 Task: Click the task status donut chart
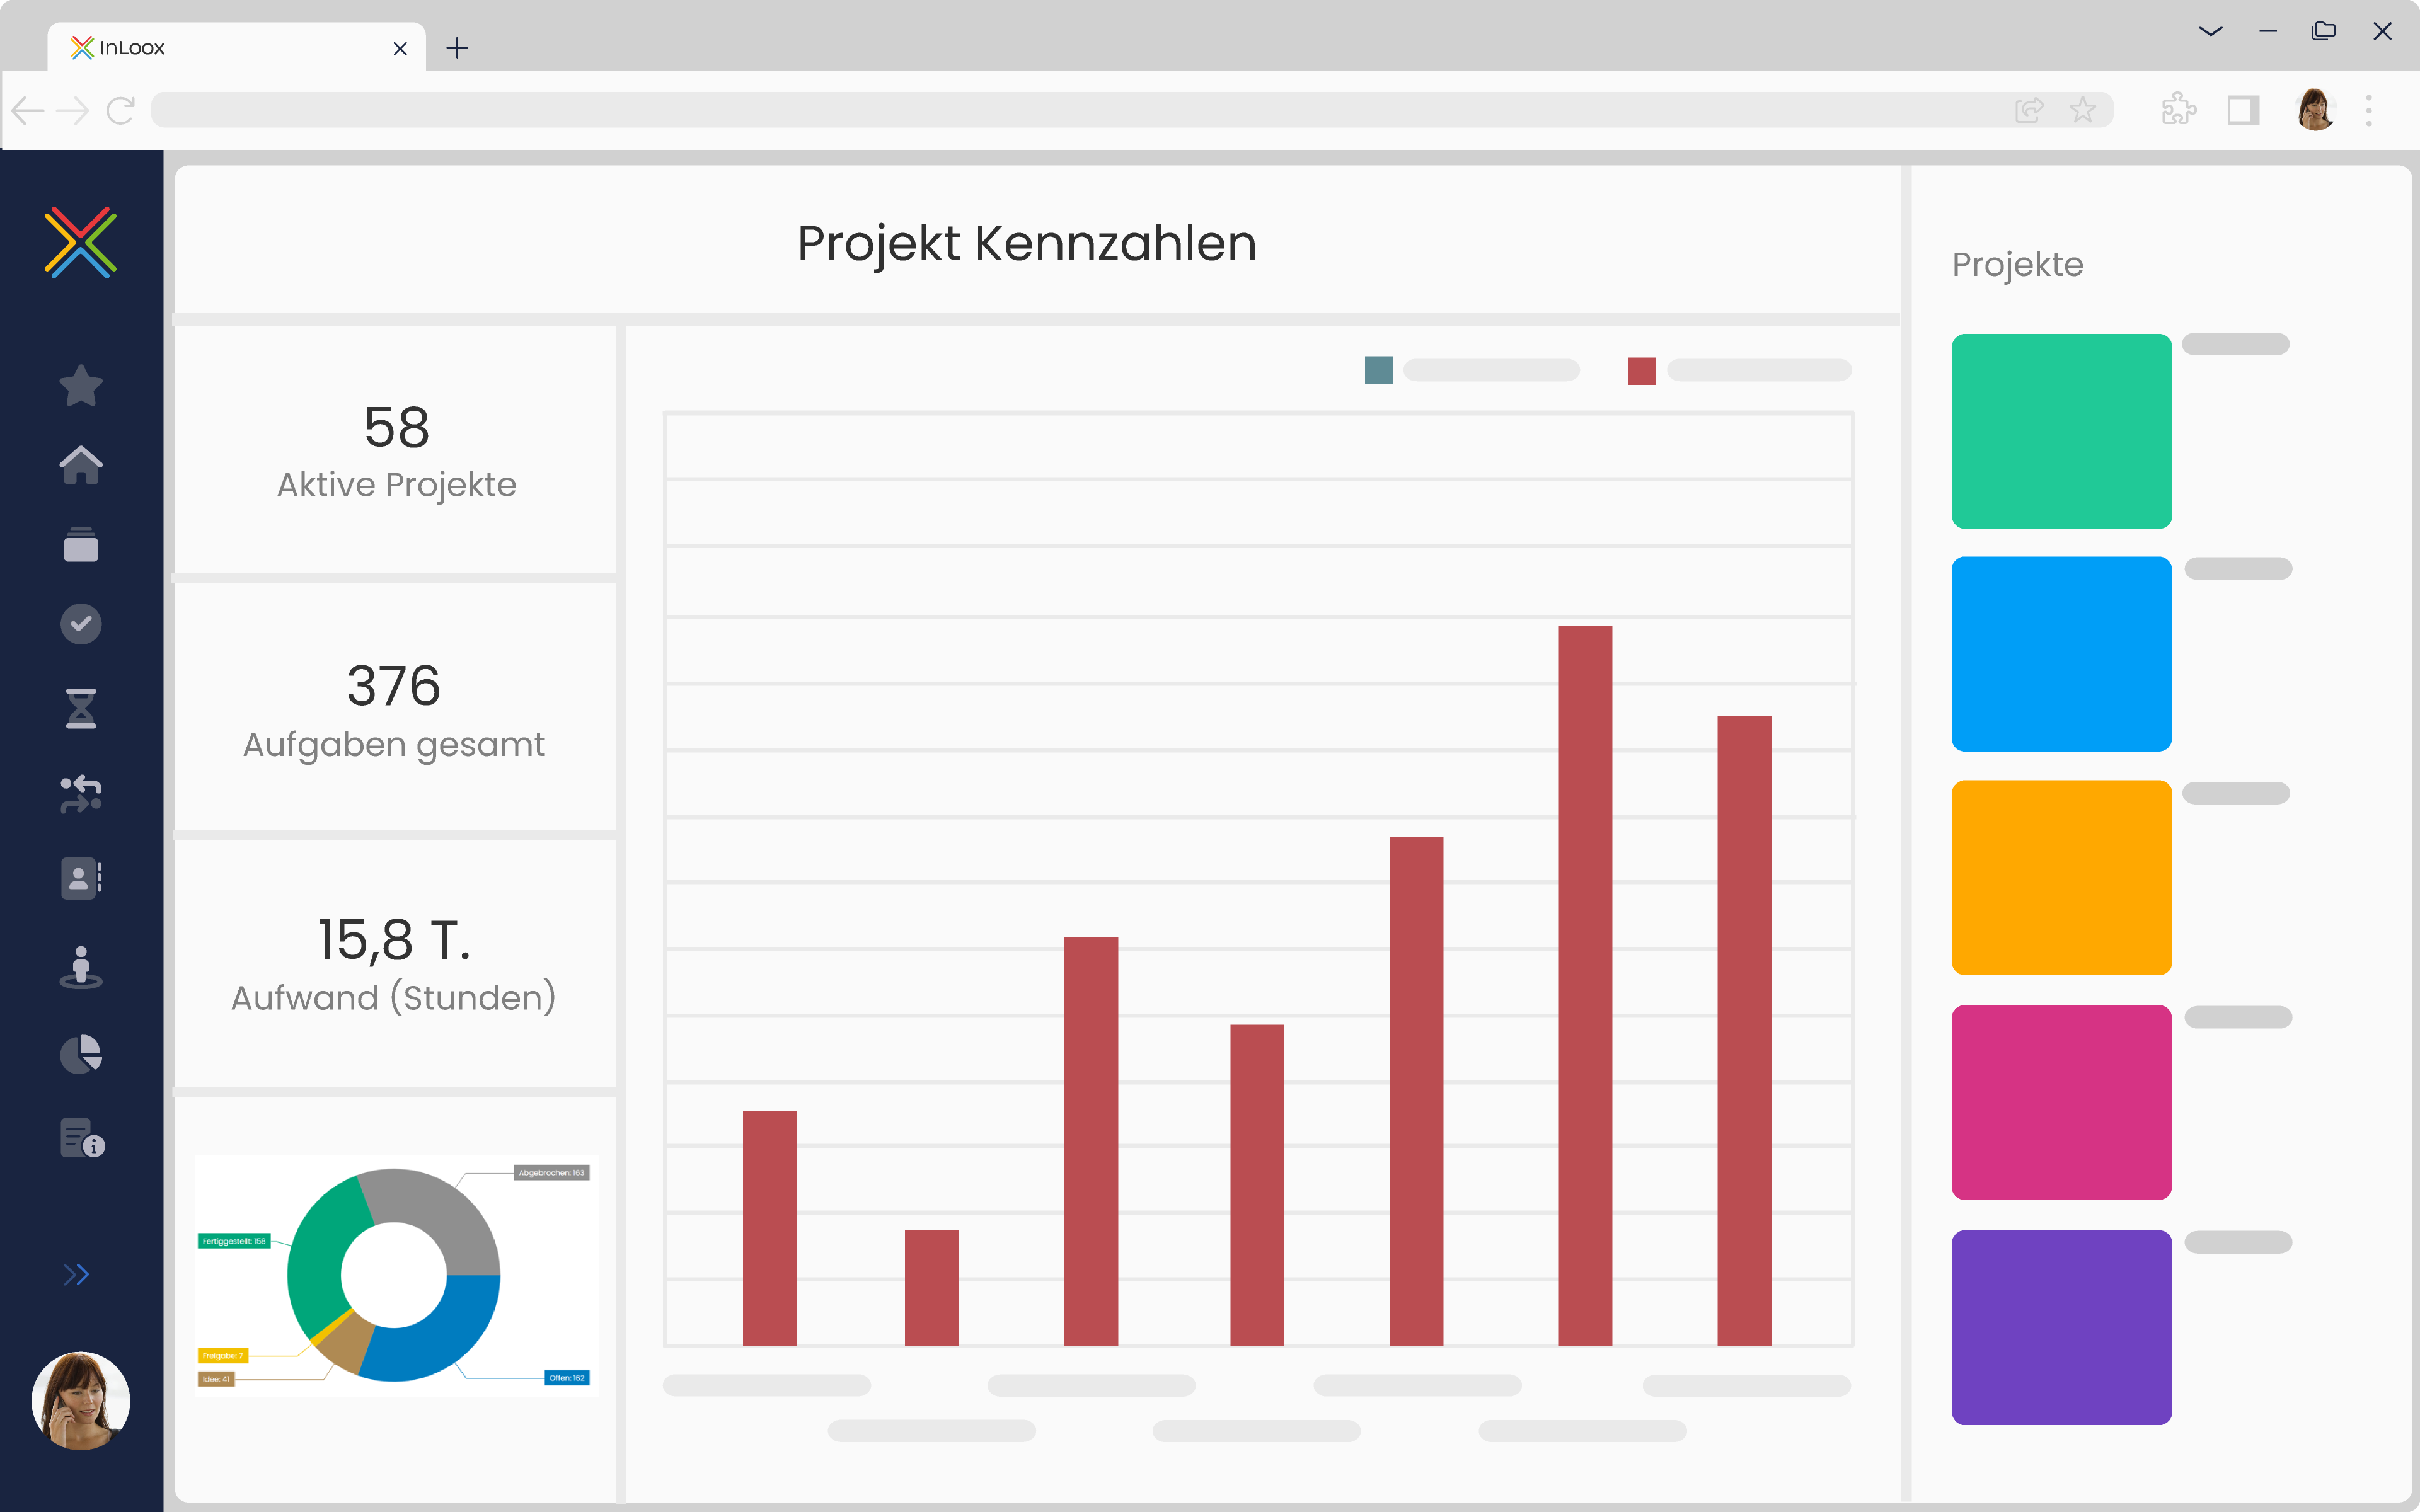[394, 1275]
